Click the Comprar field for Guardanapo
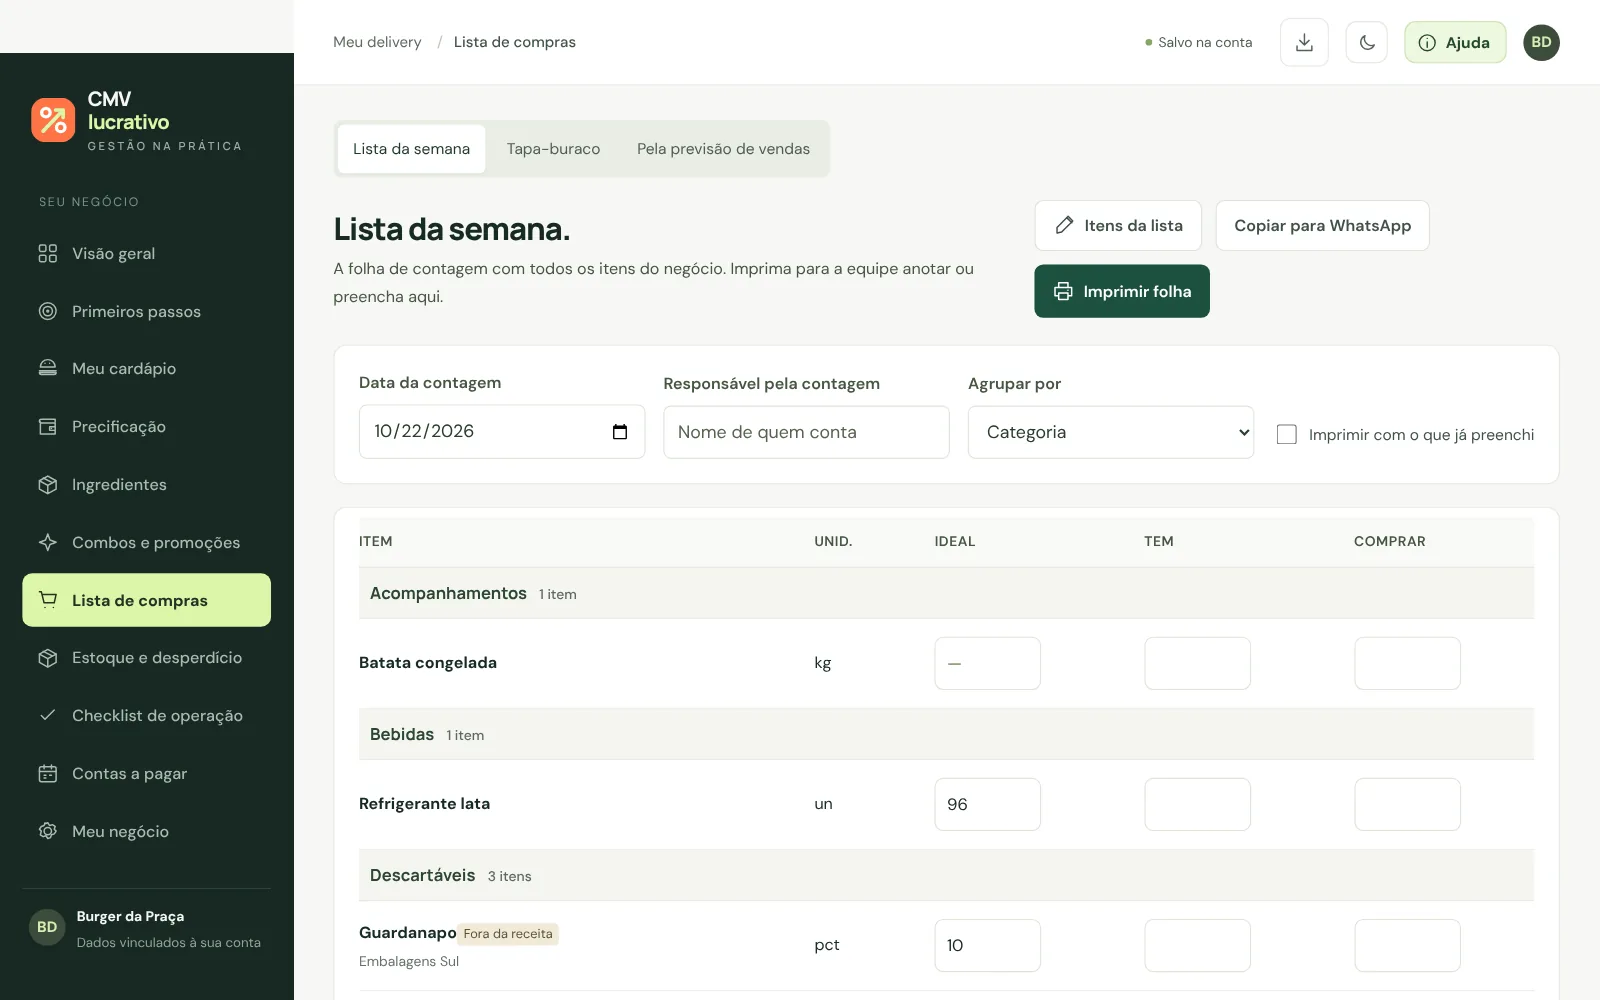1600x1000 pixels. pos(1407,945)
